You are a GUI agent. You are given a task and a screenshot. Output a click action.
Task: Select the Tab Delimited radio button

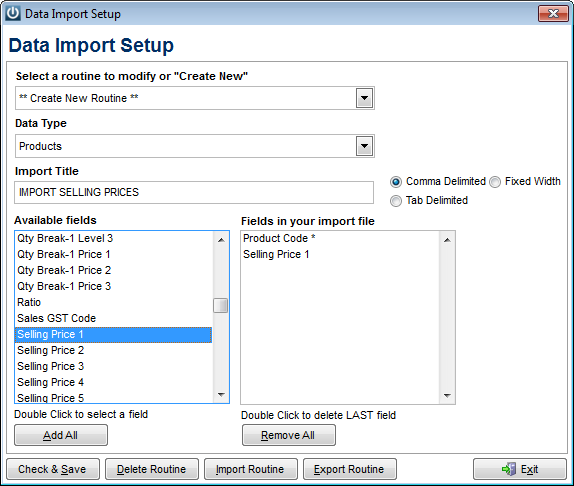[x=396, y=201]
